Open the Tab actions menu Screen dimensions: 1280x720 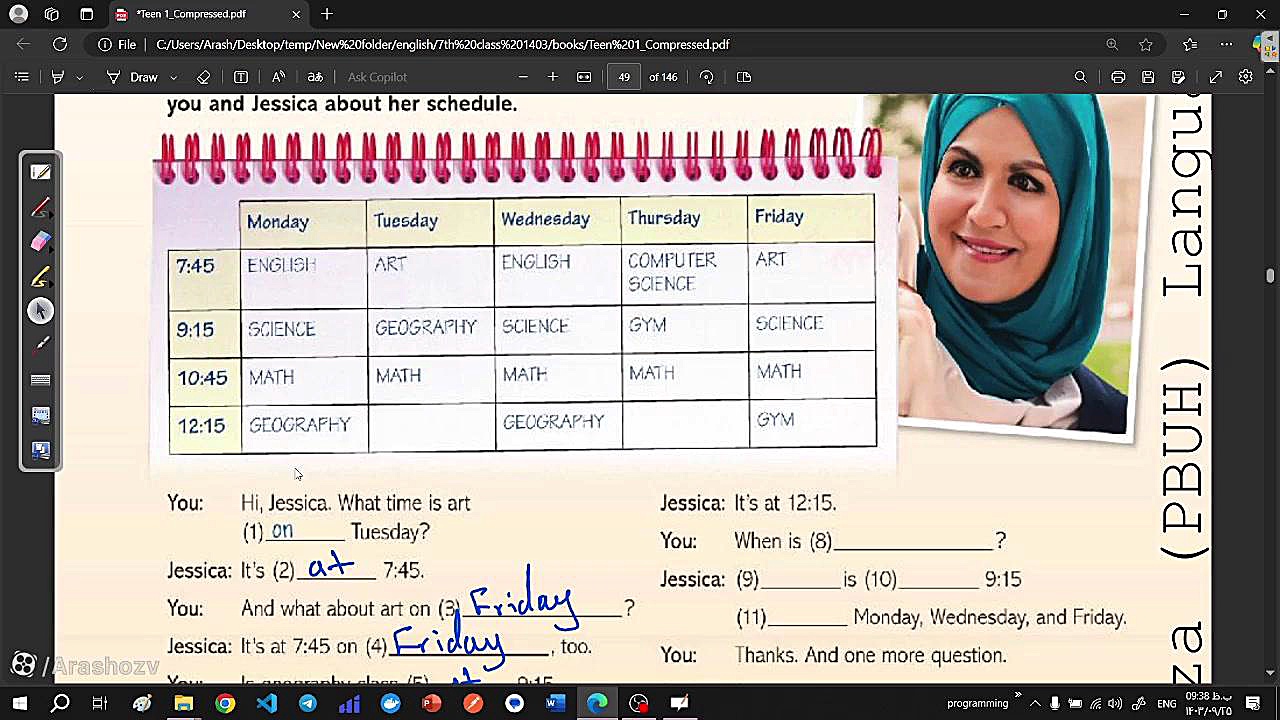pyautogui.click(x=87, y=15)
